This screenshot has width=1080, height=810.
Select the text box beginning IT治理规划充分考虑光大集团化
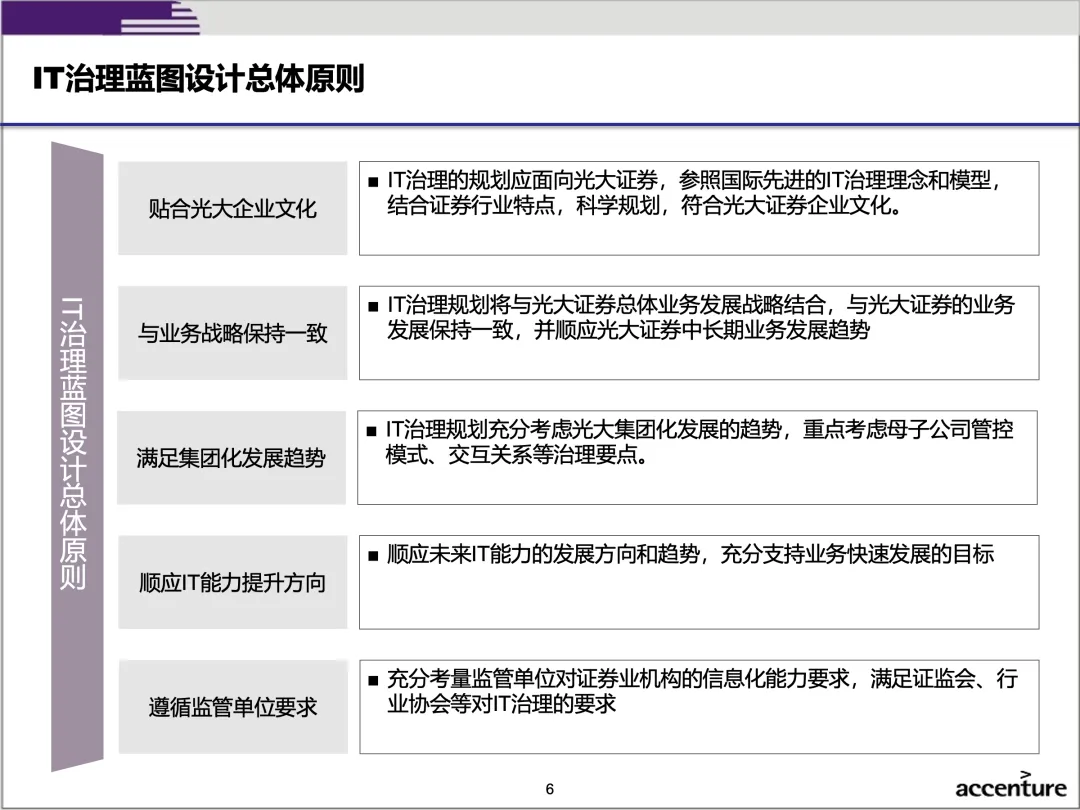(x=697, y=457)
